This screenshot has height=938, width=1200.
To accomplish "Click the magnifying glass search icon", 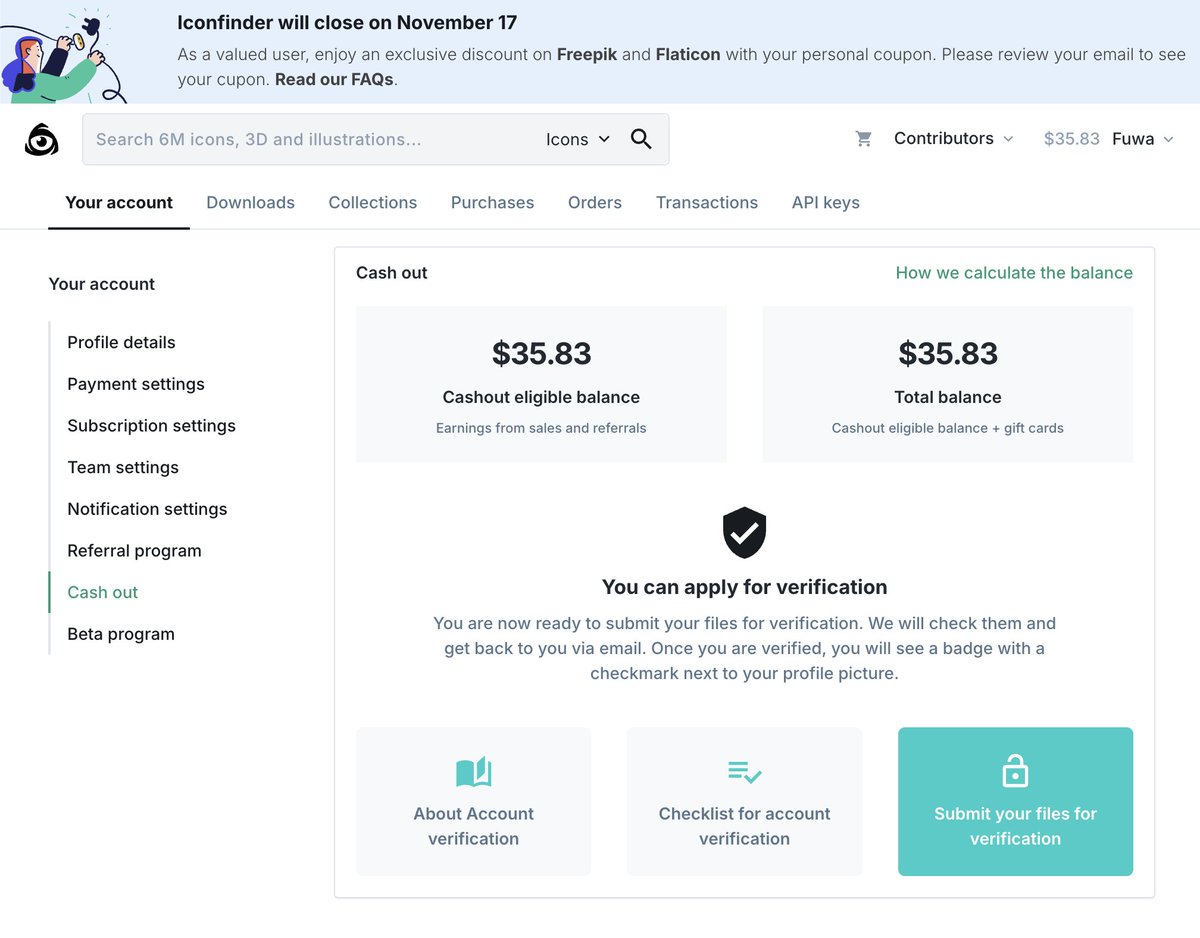I will coord(641,139).
